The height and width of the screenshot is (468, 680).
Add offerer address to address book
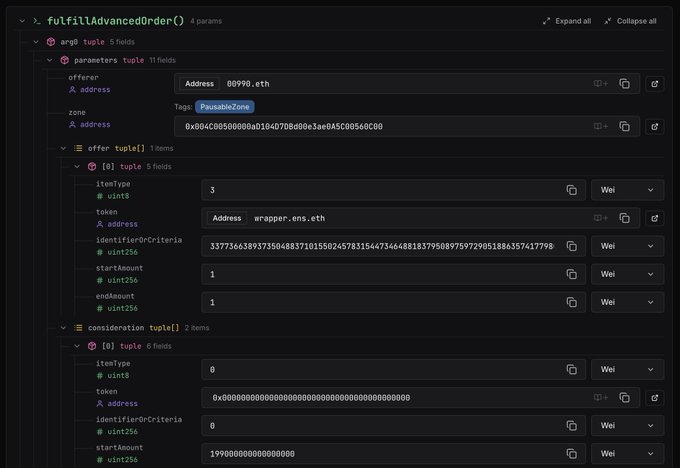(601, 84)
